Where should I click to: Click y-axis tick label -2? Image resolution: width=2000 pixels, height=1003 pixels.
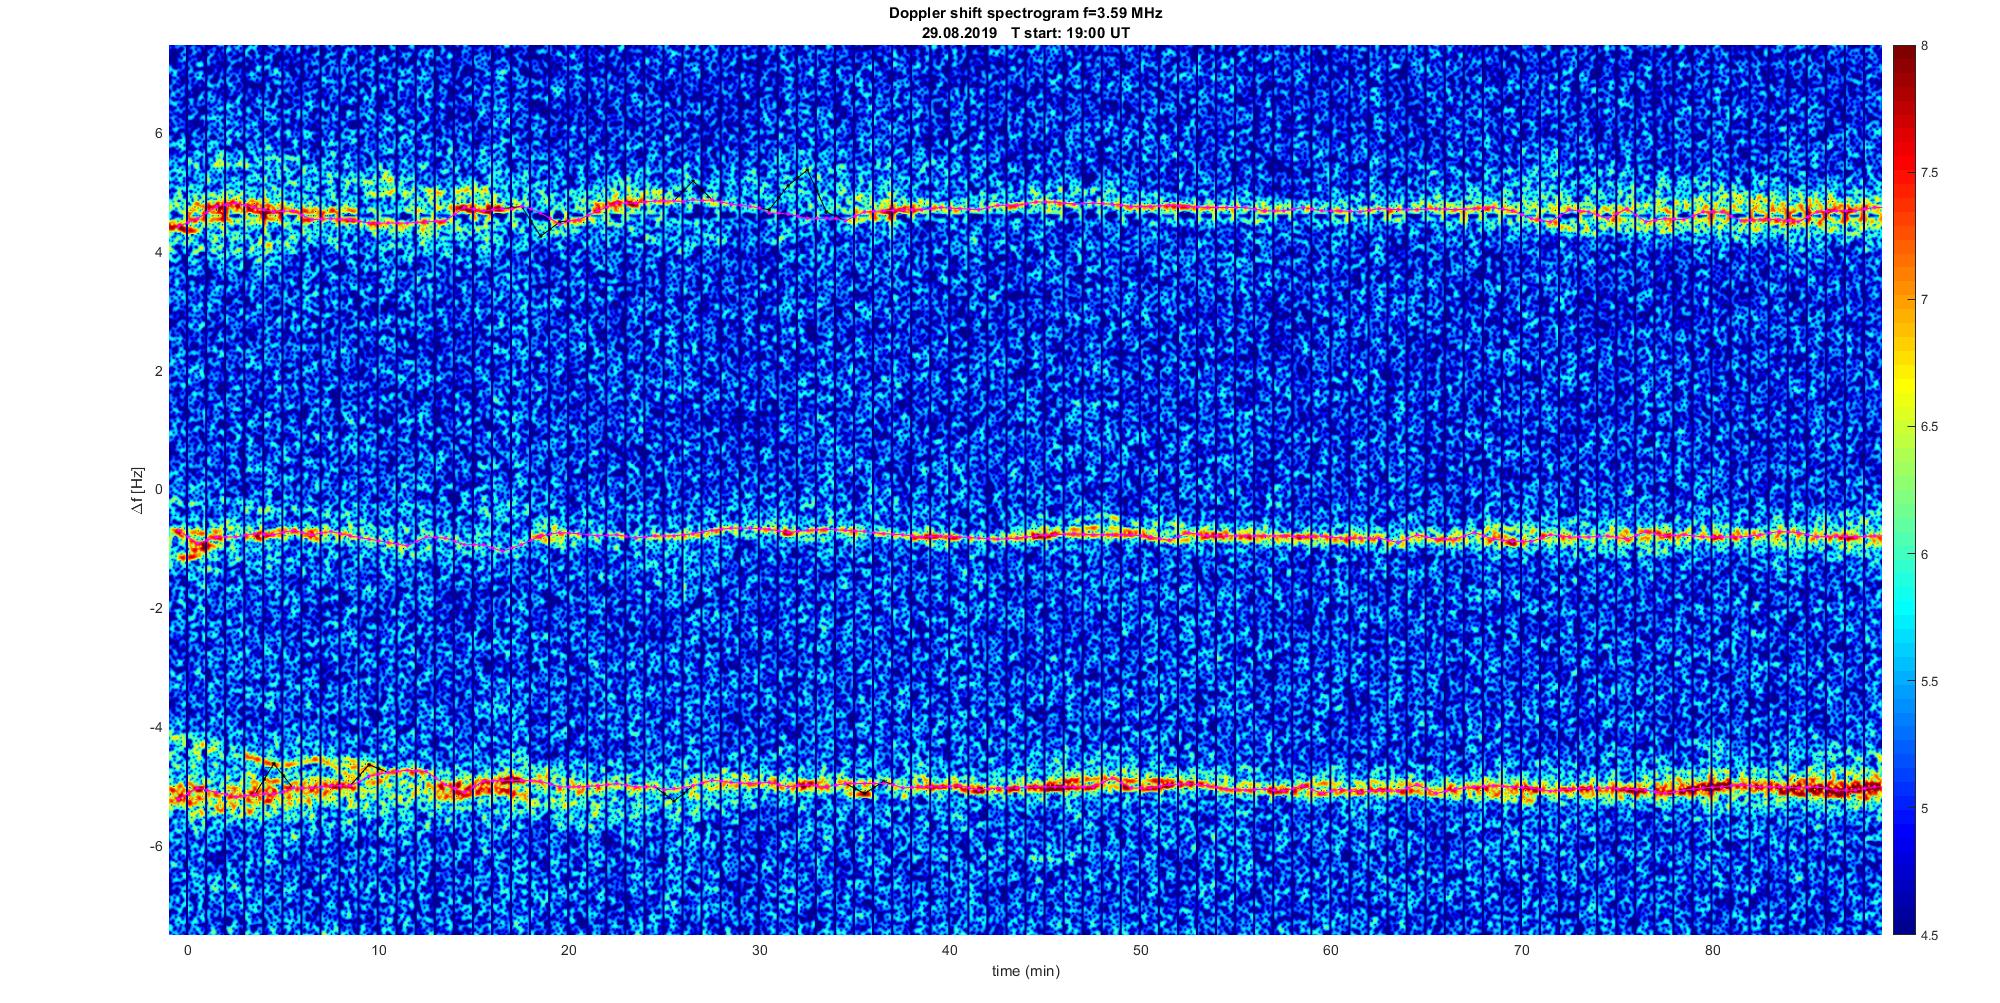[156, 609]
